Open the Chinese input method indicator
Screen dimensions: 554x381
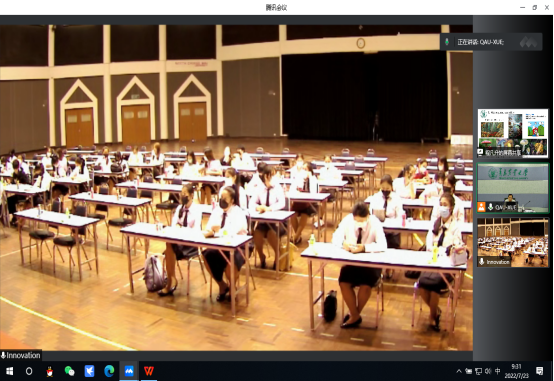pyautogui.click(x=497, y=371)
